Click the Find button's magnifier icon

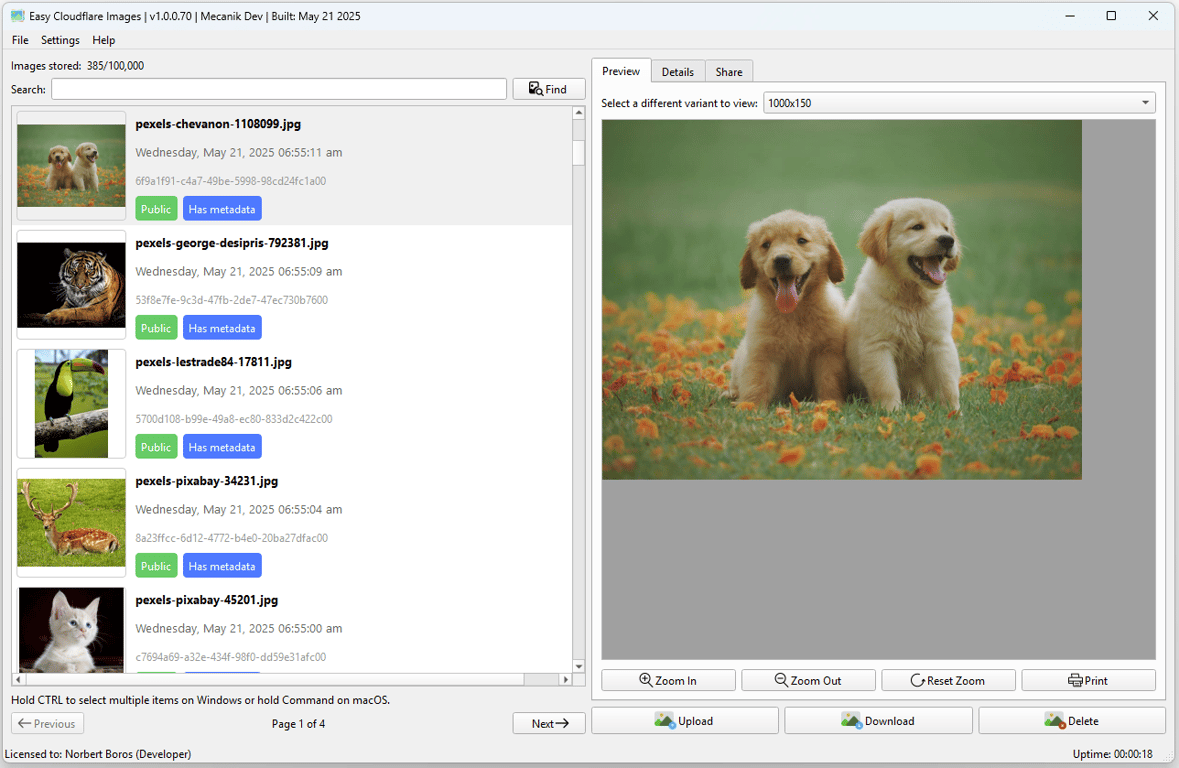click(x=535, y=89)
